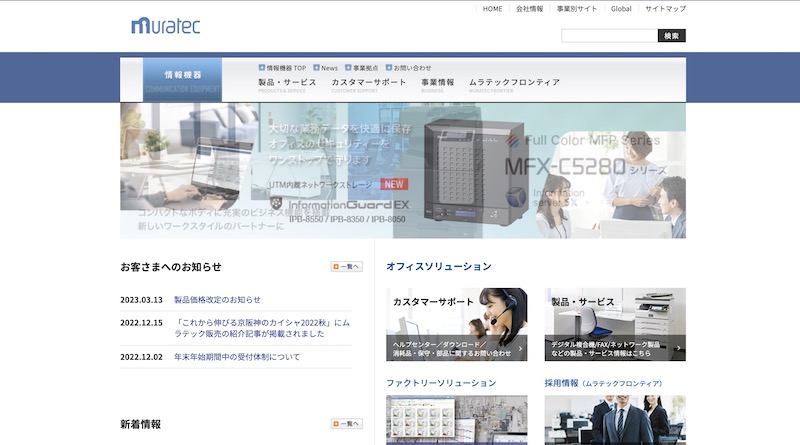Open 情報機器 TOP sub-link
800x445 pixels.
[x=282, y=68]
